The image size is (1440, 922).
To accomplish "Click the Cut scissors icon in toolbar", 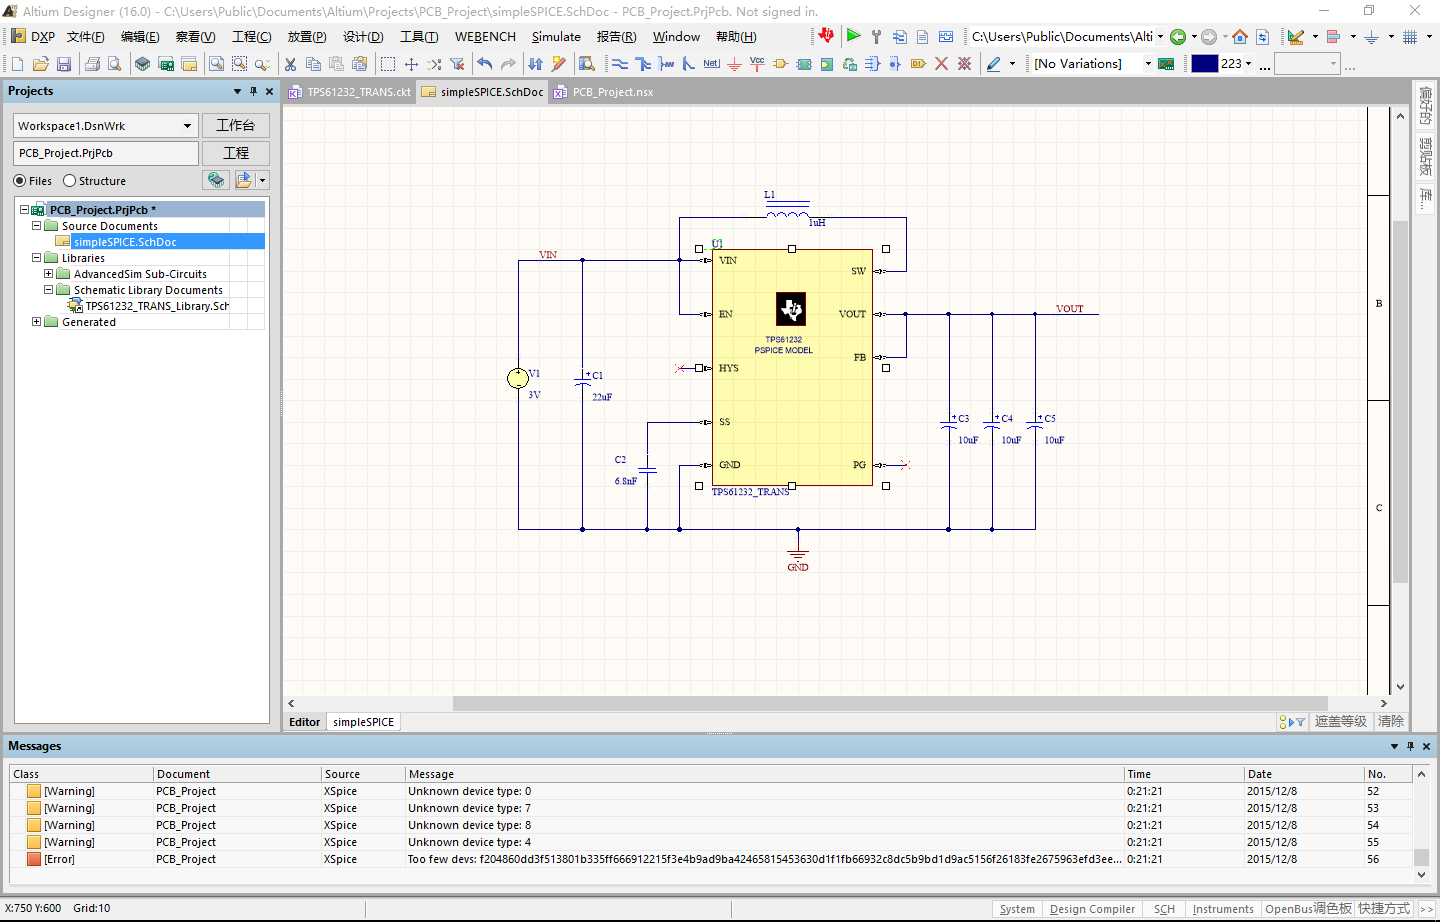I will [290, 64].
